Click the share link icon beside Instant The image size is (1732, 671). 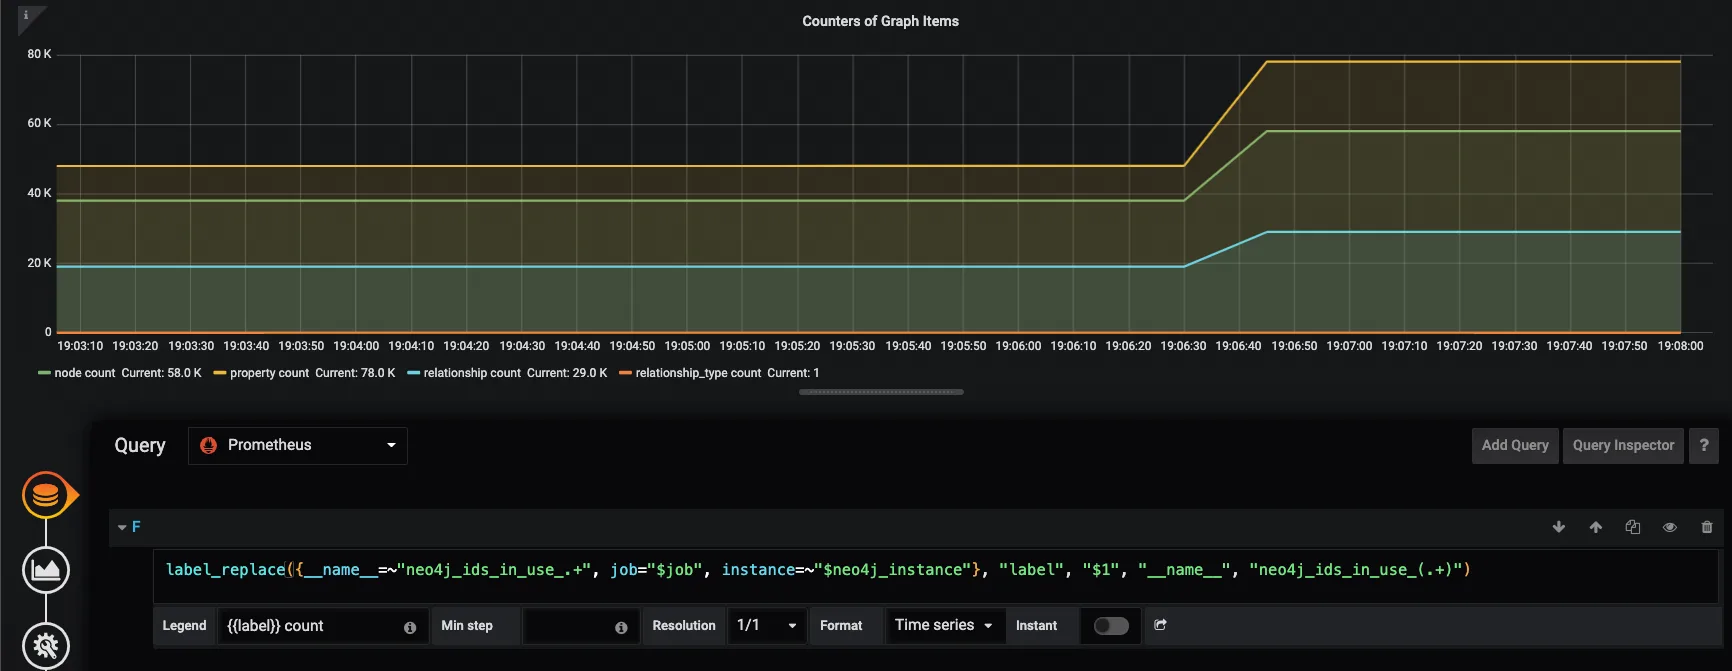click(1161, 625)
